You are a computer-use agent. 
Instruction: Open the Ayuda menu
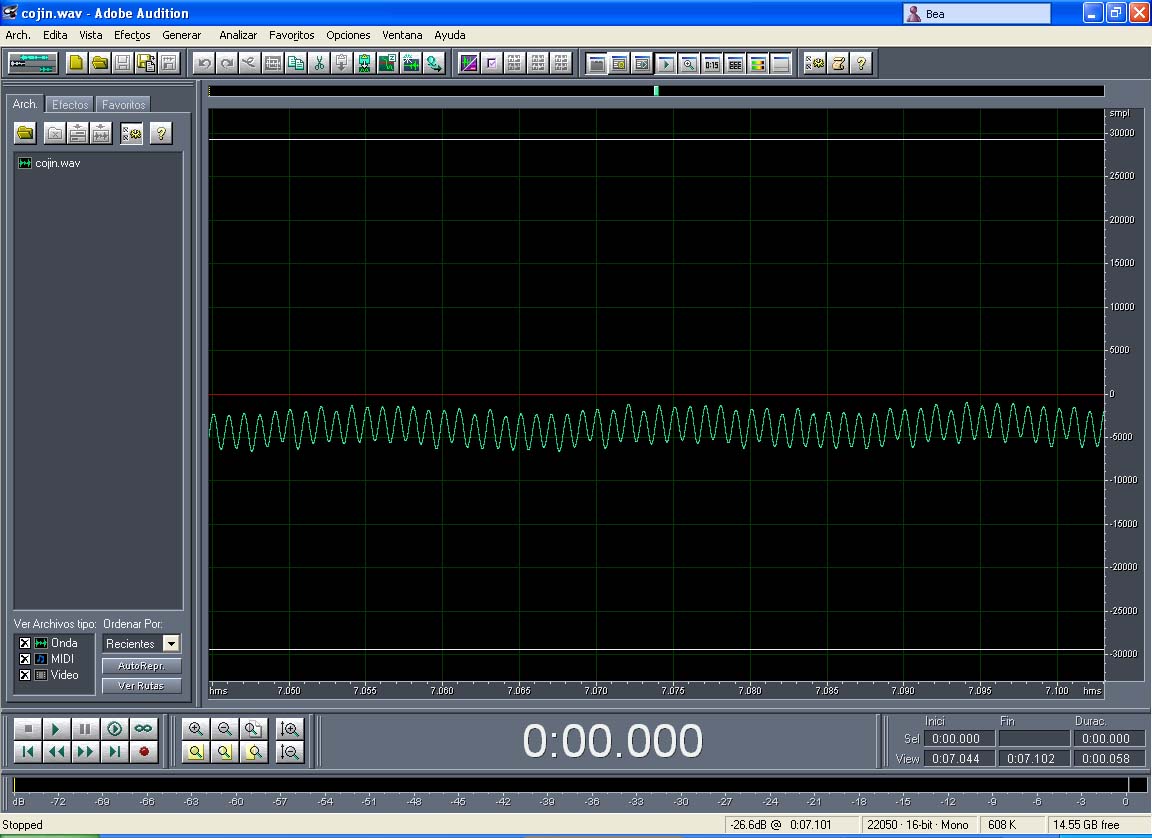pyautogui.click(x=450, y=35)
